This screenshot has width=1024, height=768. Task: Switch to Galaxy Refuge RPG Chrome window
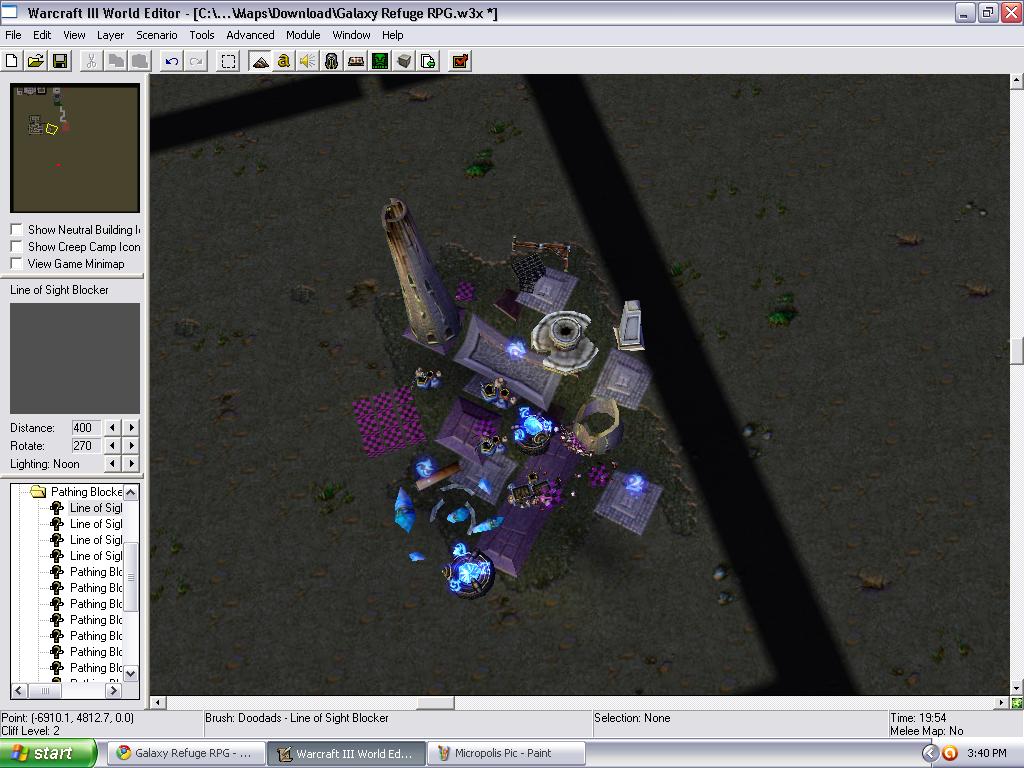coord(186,754)
